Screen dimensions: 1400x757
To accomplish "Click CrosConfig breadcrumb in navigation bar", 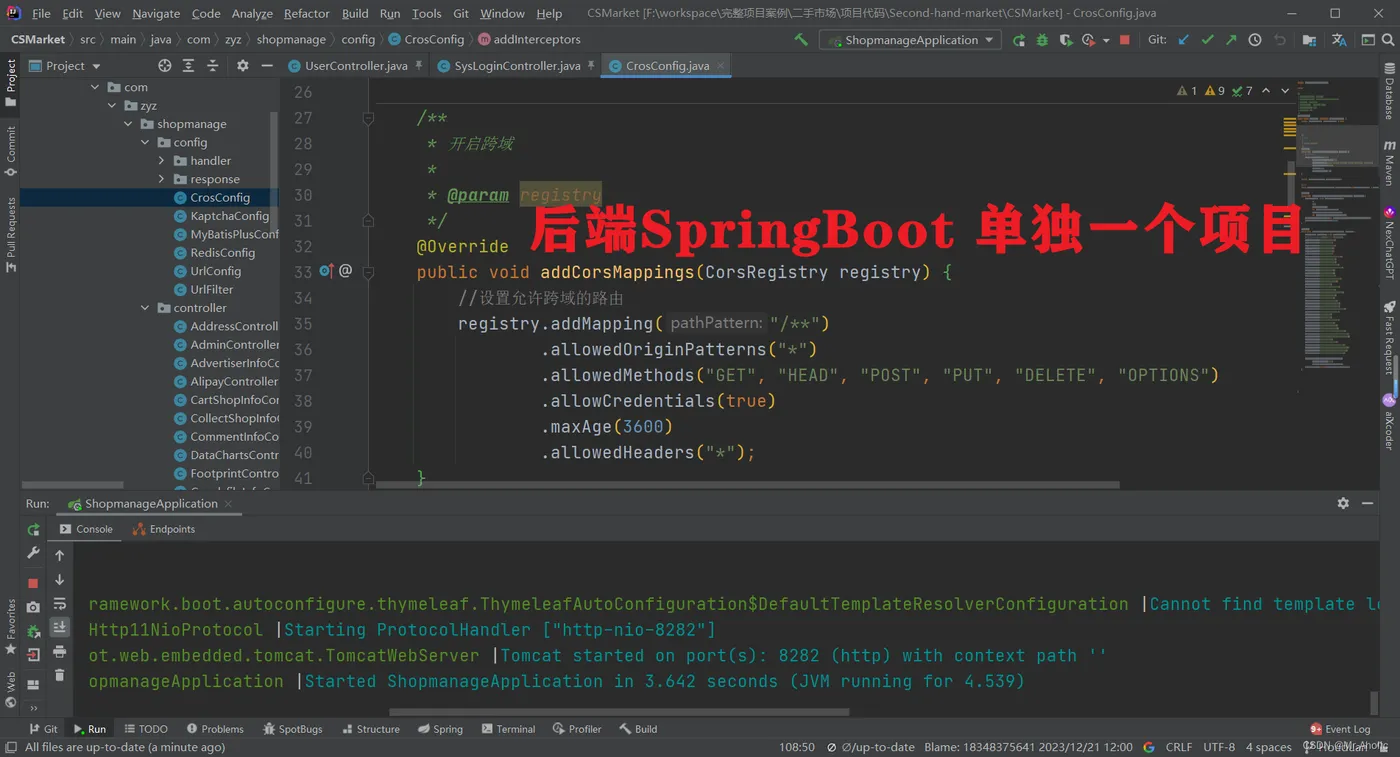I will pos(426,40).
